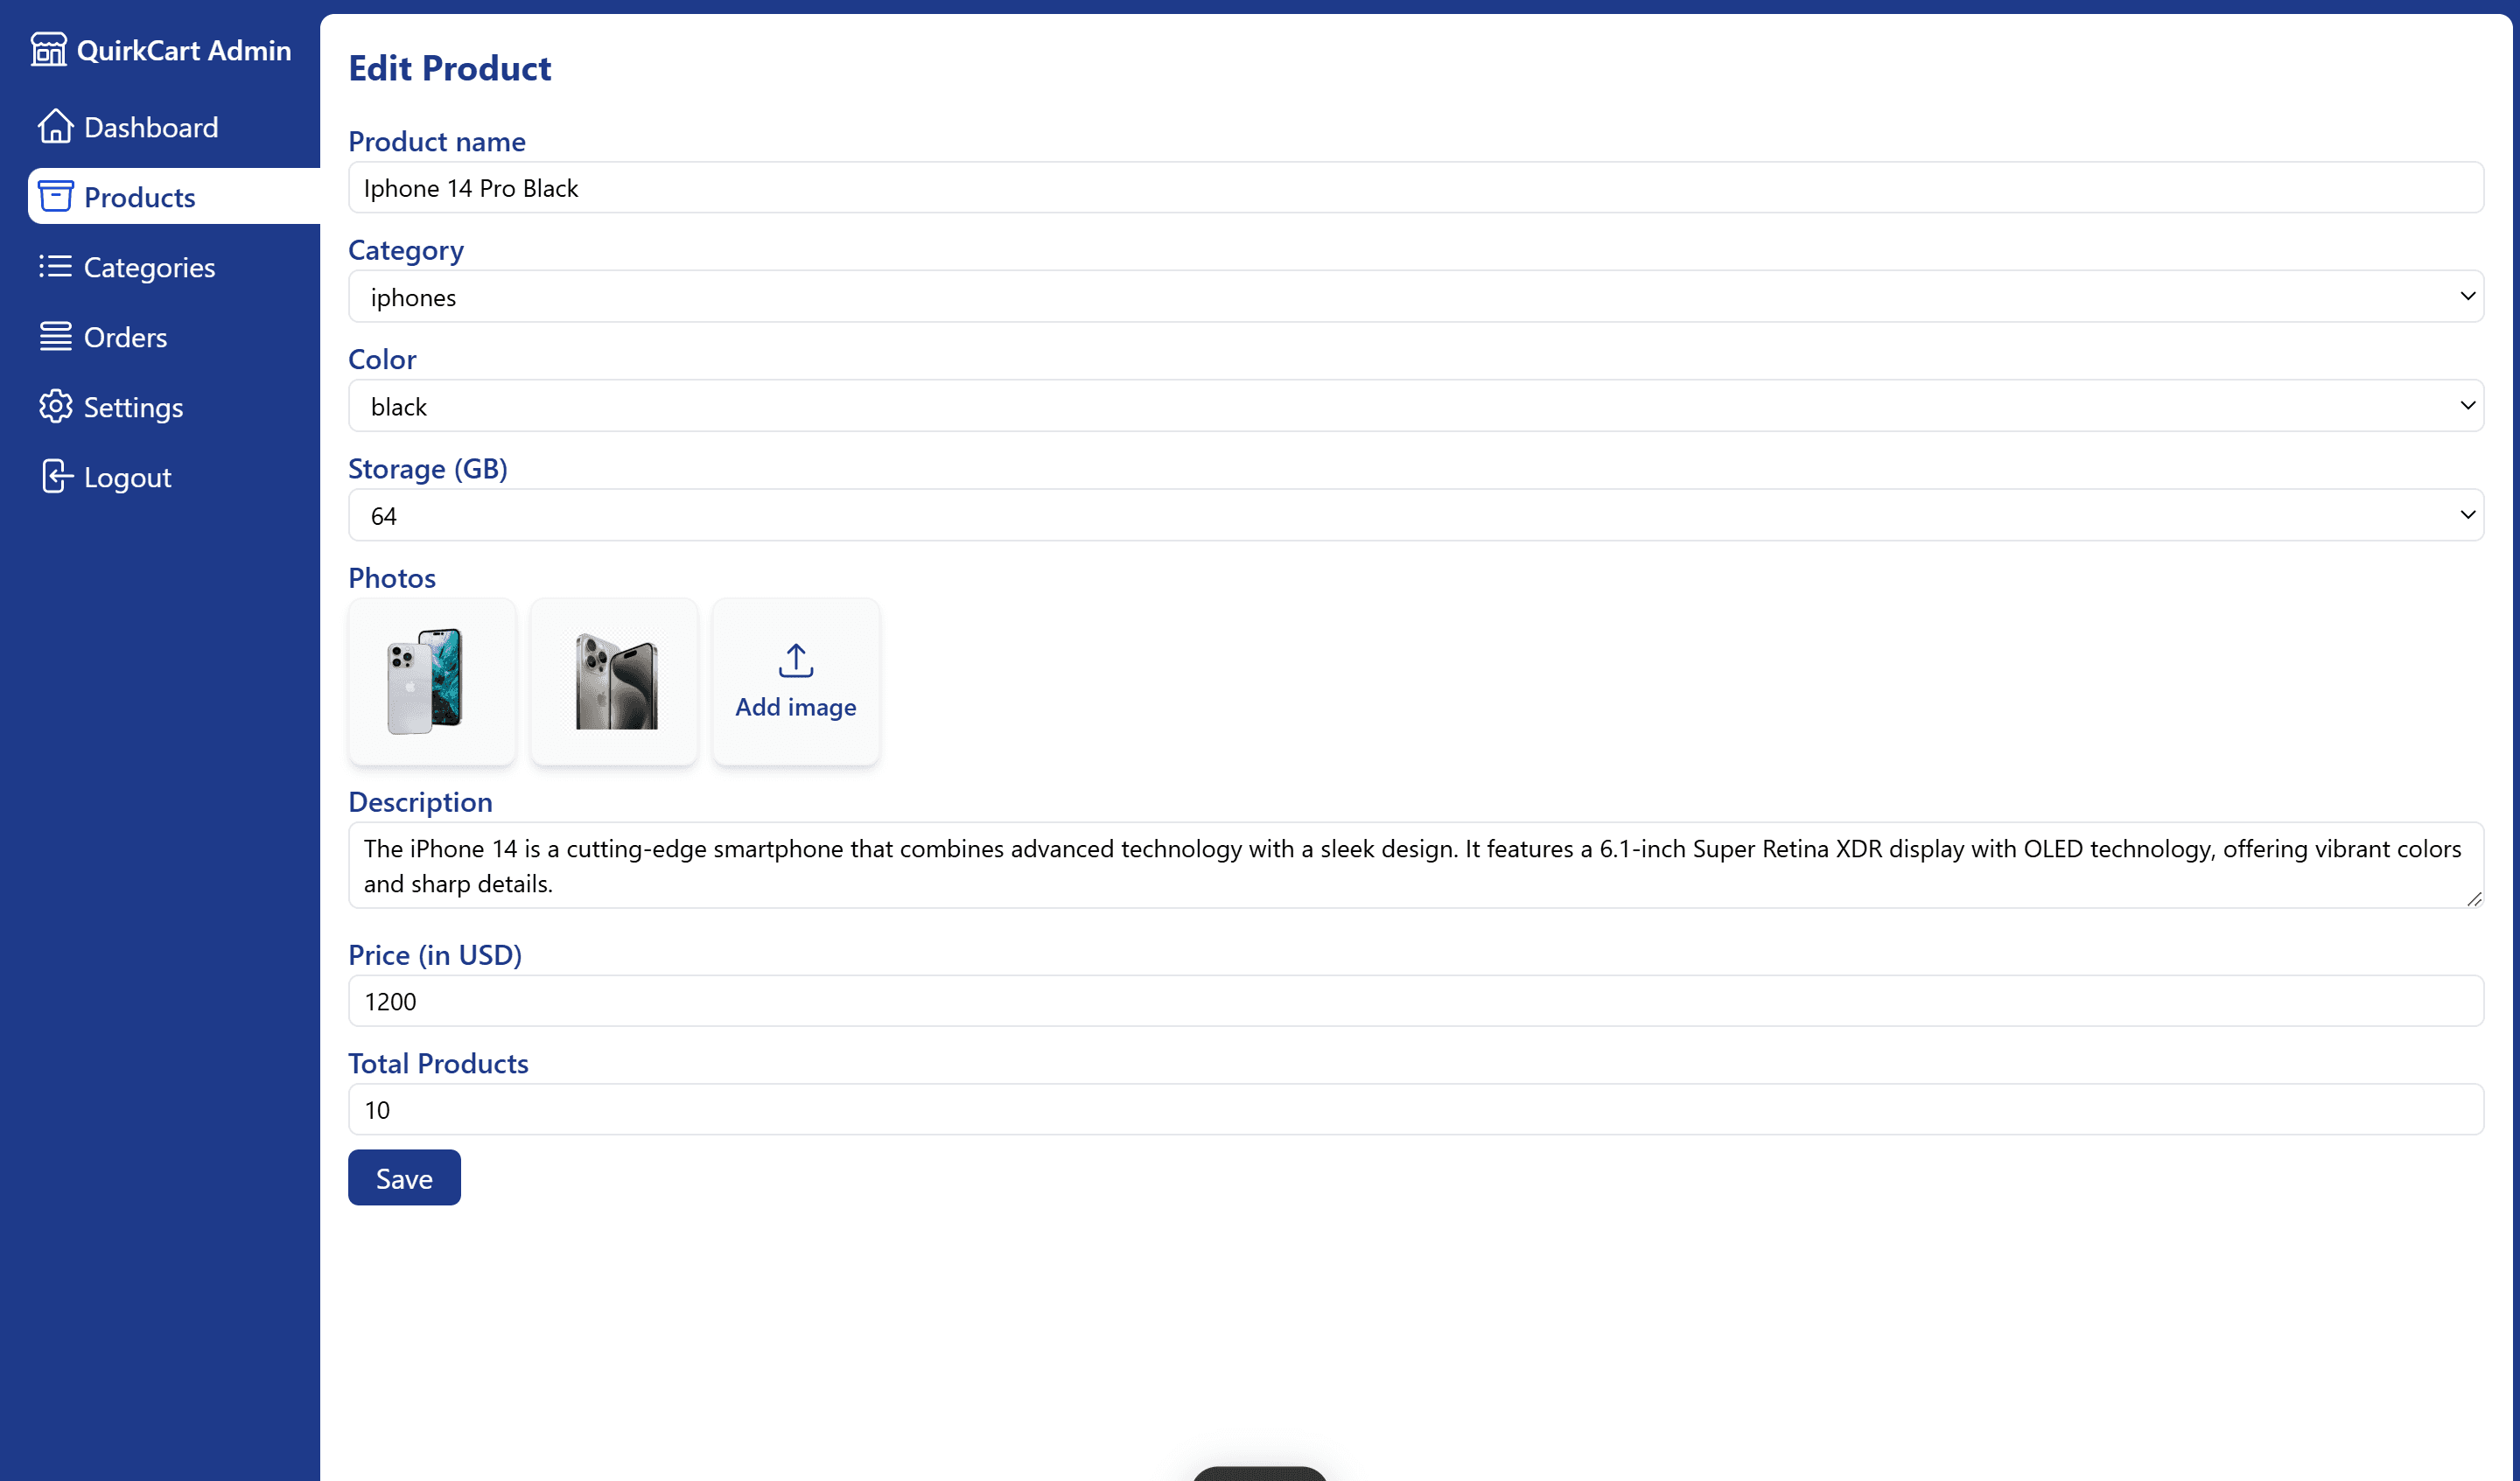Click the Edit Product heading
Image resolution: width=2520 pixels, height=1481 pixels.
pos(450,68)
